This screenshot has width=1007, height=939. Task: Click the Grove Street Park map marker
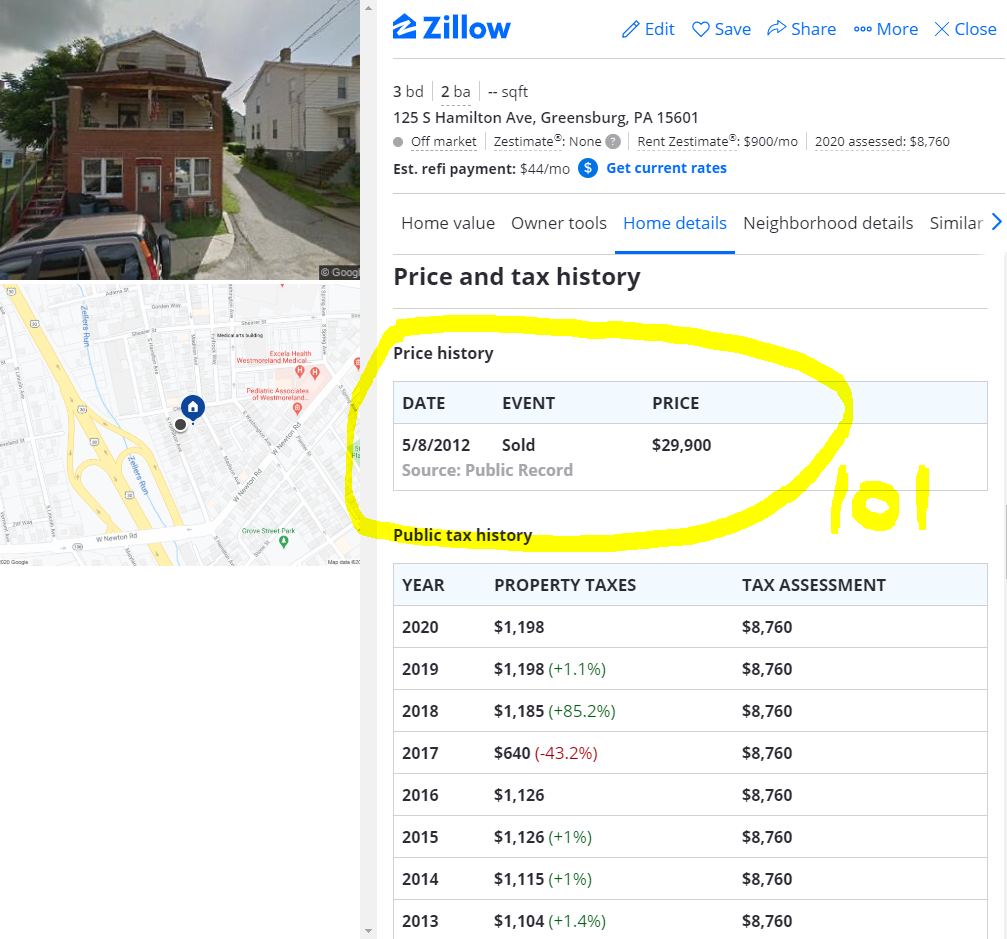(284, 541)
